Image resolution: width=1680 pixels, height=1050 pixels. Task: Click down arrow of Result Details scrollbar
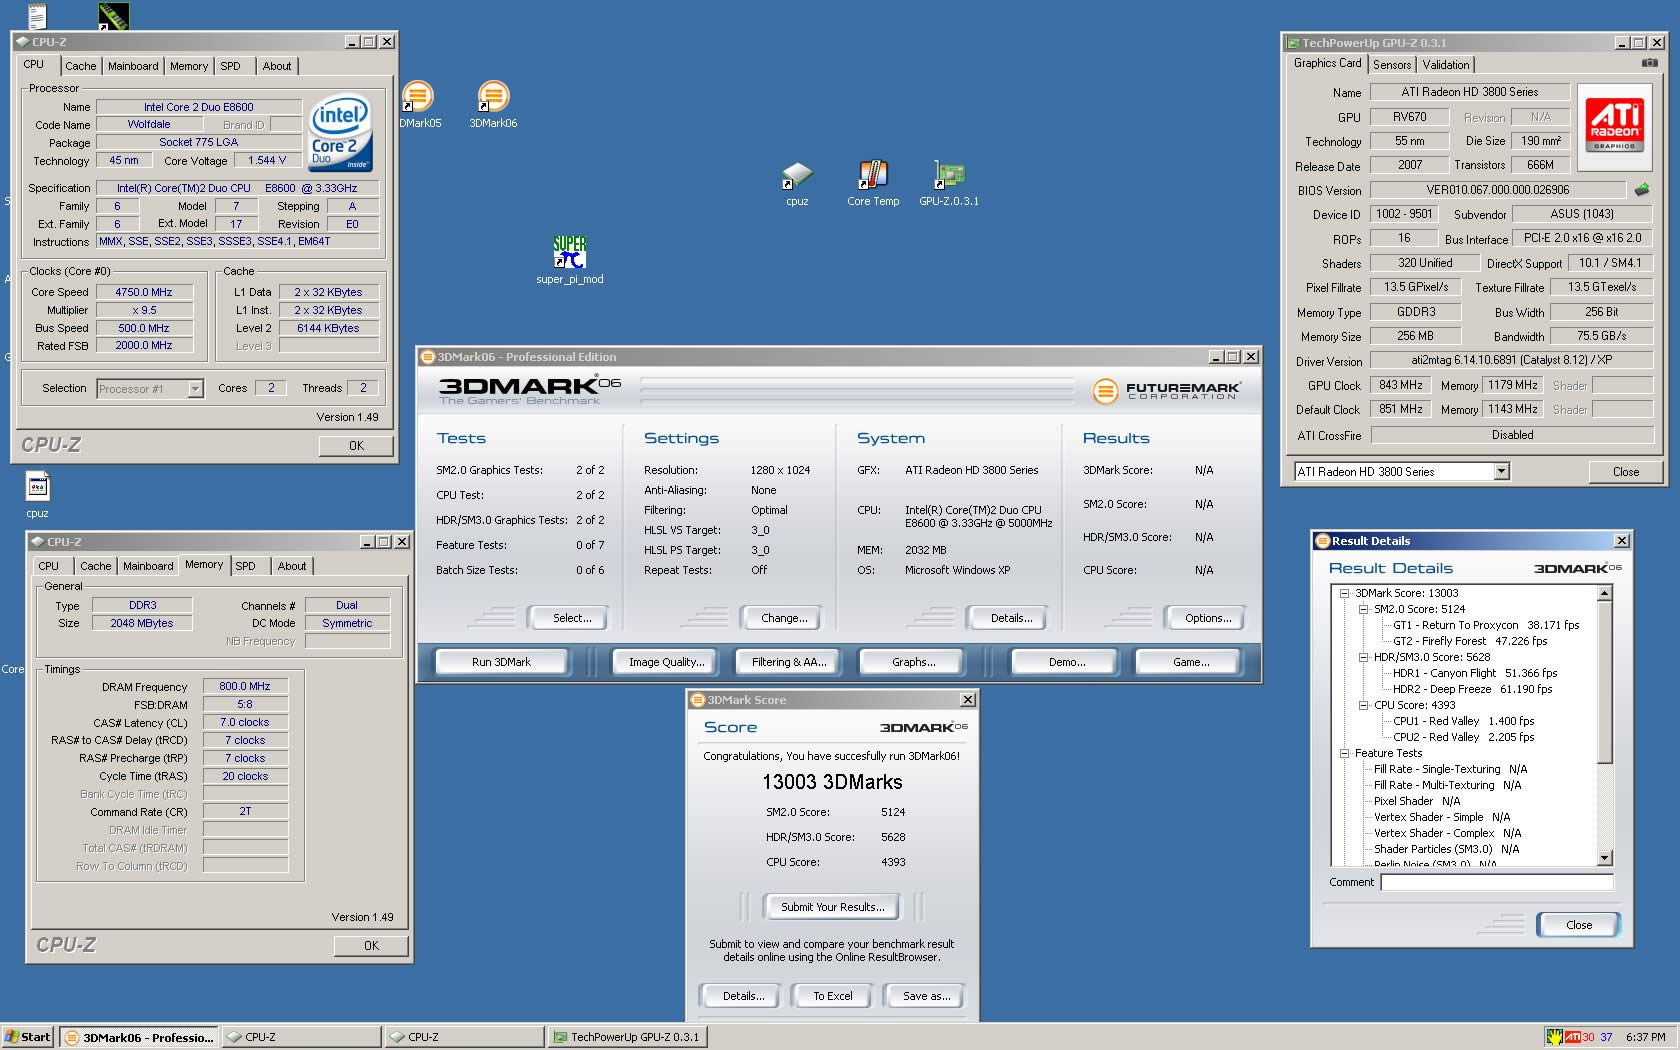click(x=1605, y=858)
